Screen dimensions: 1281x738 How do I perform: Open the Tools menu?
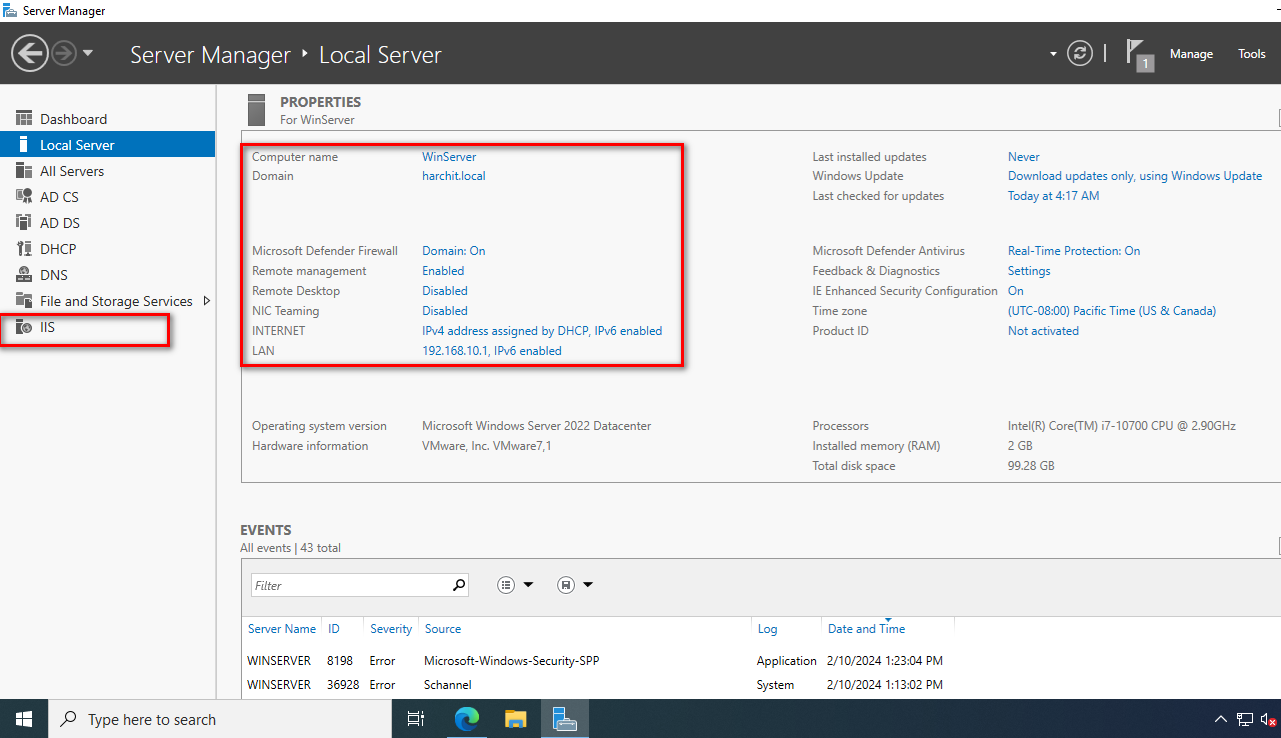click(1251, 54)
